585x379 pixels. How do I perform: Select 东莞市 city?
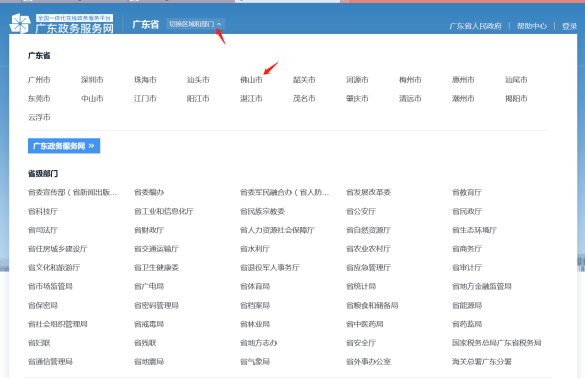point(39,98)
